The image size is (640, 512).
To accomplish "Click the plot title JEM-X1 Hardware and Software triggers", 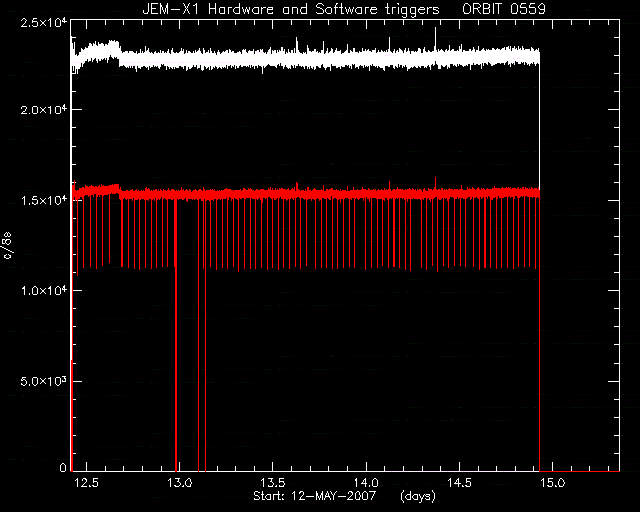I will pyautogui.click(x=291, y=9).
